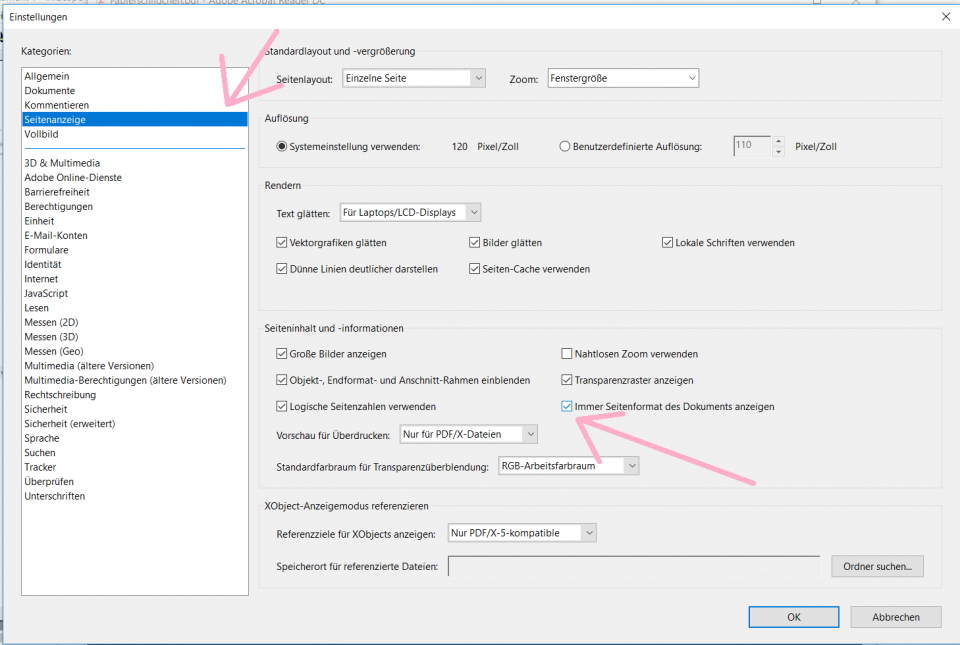Open the Zoom dropdown showing Fenstergröße
The height and width of the screenshot is (645, 960).
tap(623, 78)
